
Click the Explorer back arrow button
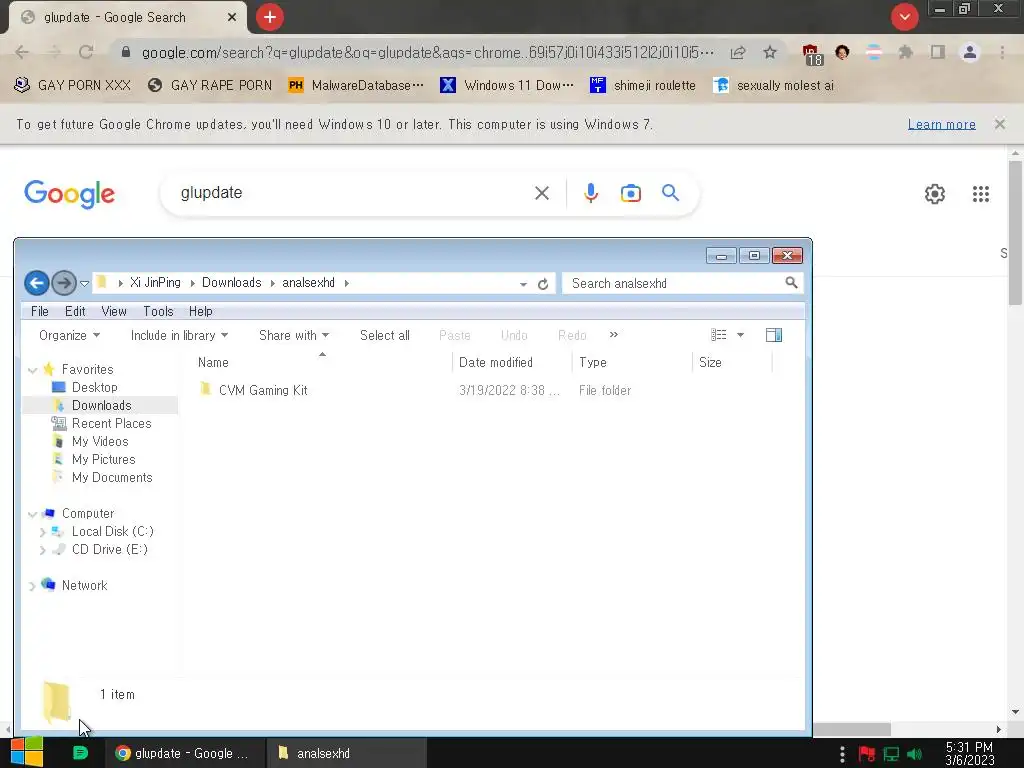[37, 283]
